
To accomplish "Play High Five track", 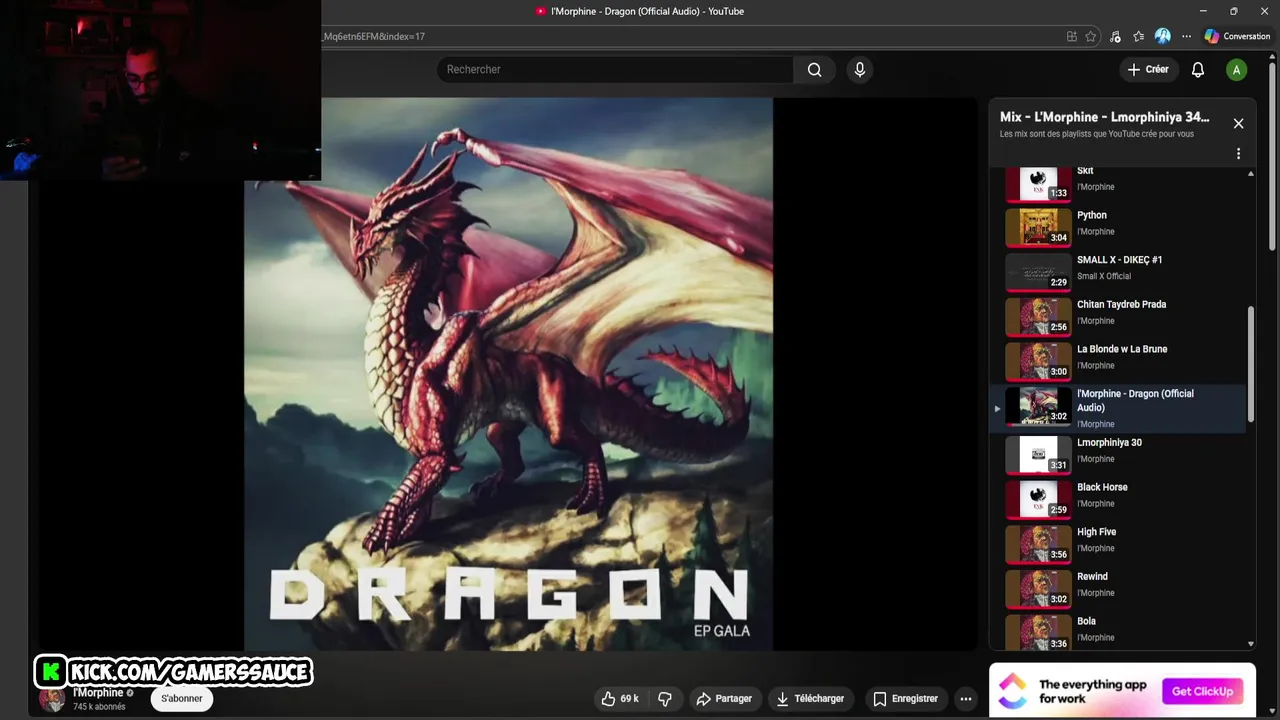I will click(x=1118, y=544).
